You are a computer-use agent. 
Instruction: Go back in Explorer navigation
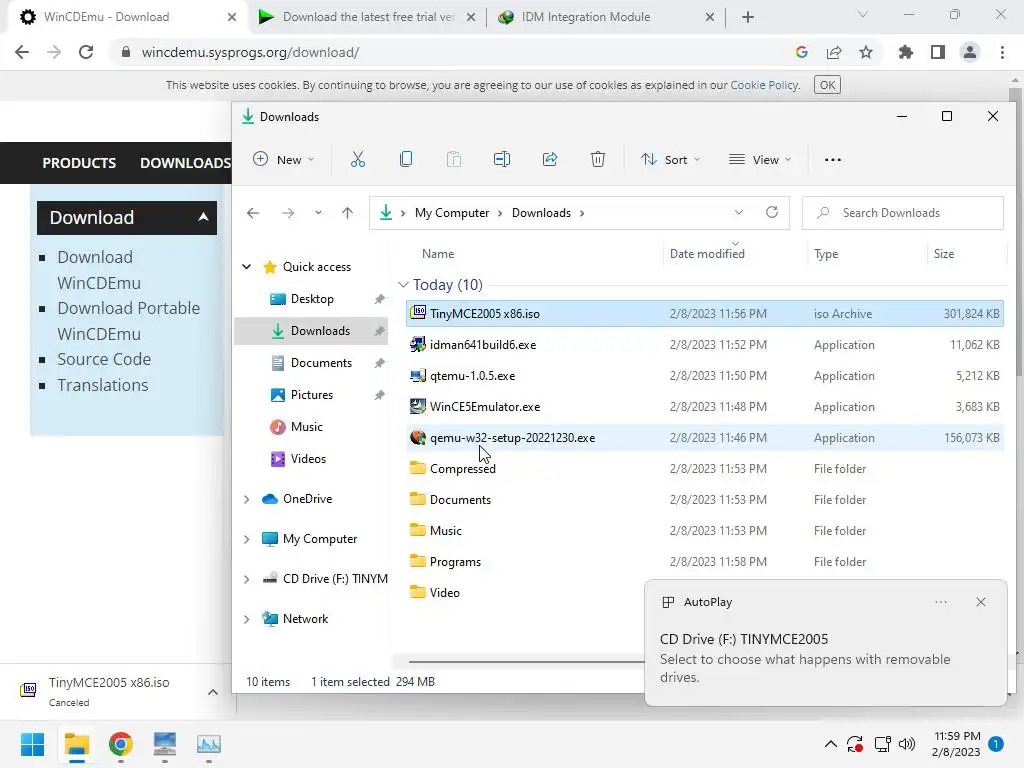253,213
